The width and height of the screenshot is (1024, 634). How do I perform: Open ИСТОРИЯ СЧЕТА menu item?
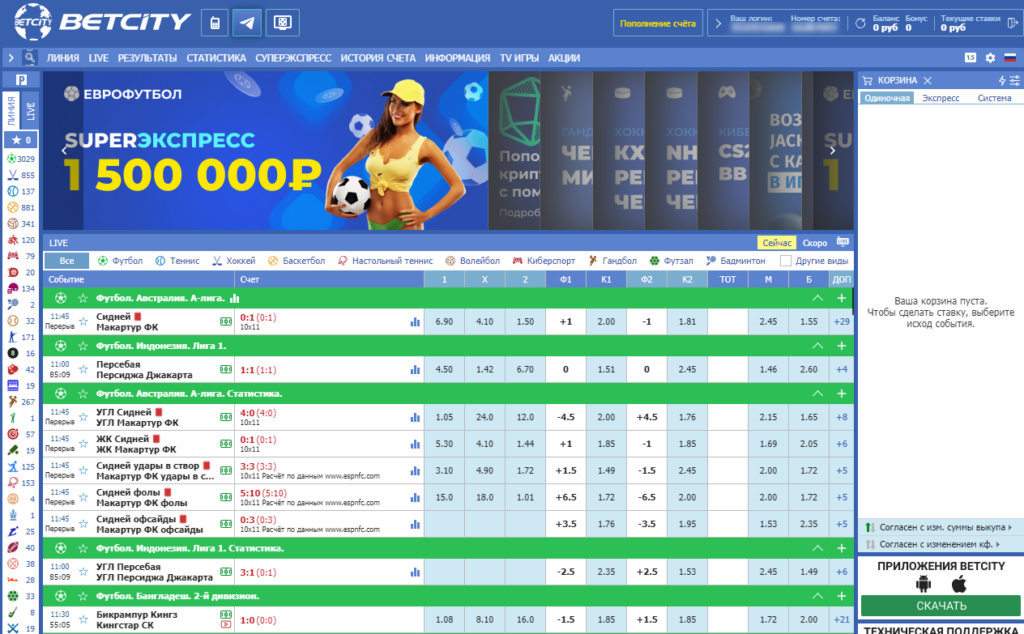click(x=378, y=58)
